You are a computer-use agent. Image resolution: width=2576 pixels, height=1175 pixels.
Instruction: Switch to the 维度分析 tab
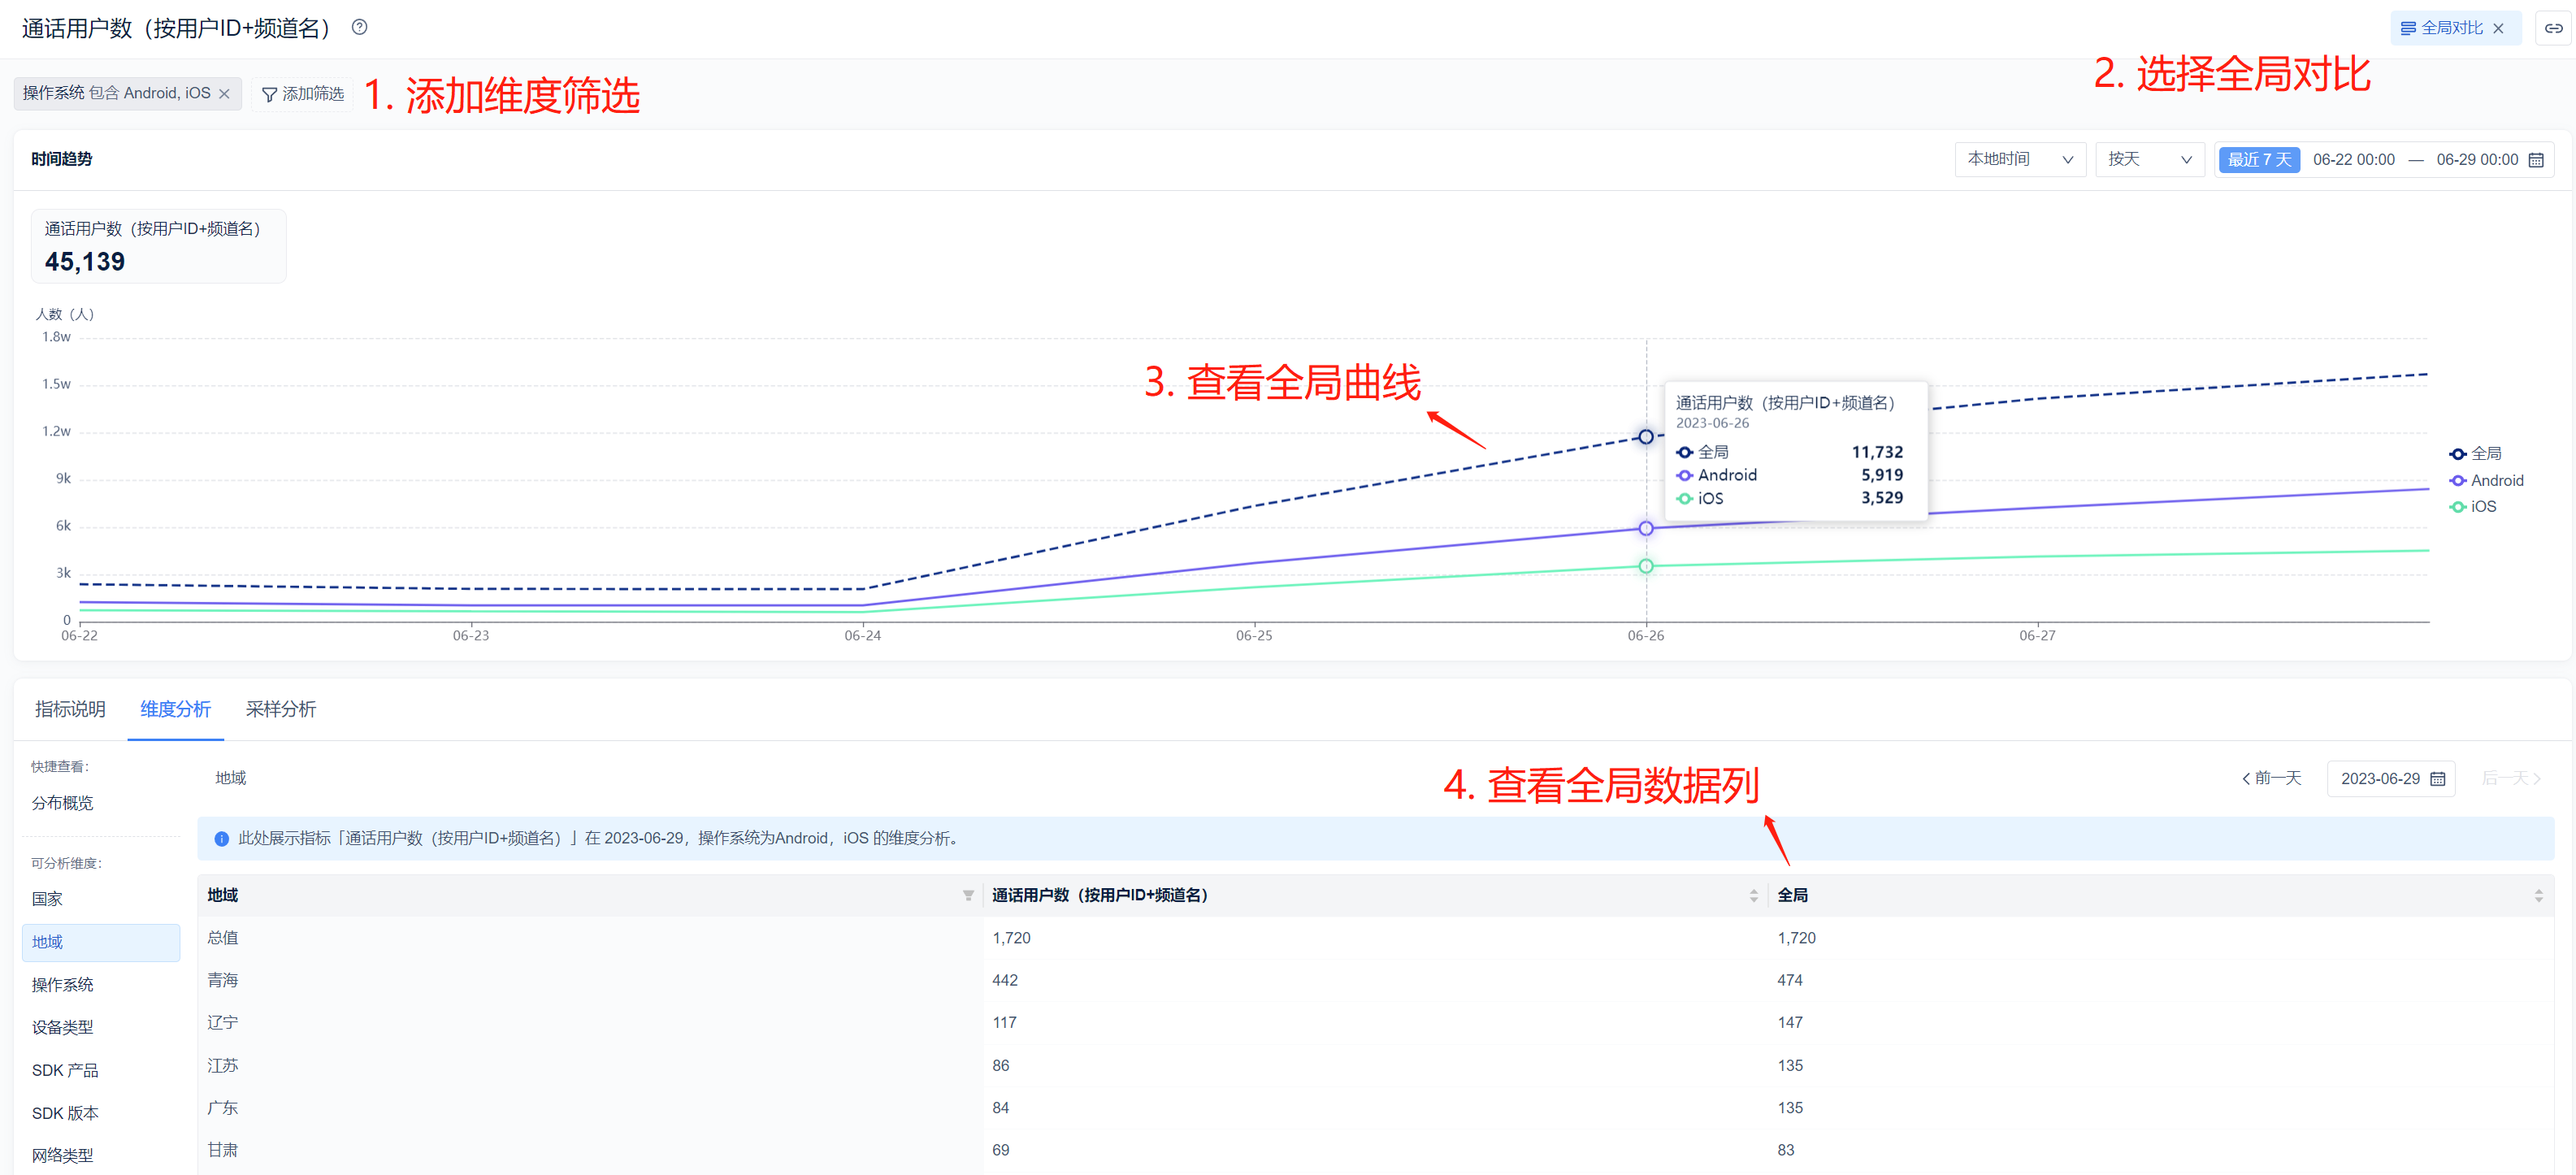(x=175, y=709)
